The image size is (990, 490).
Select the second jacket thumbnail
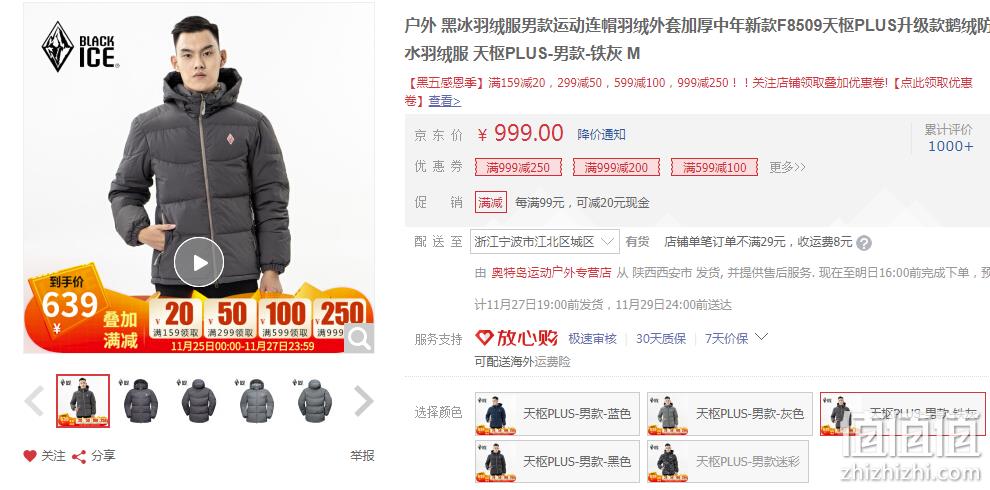click(x=141, y=401)
